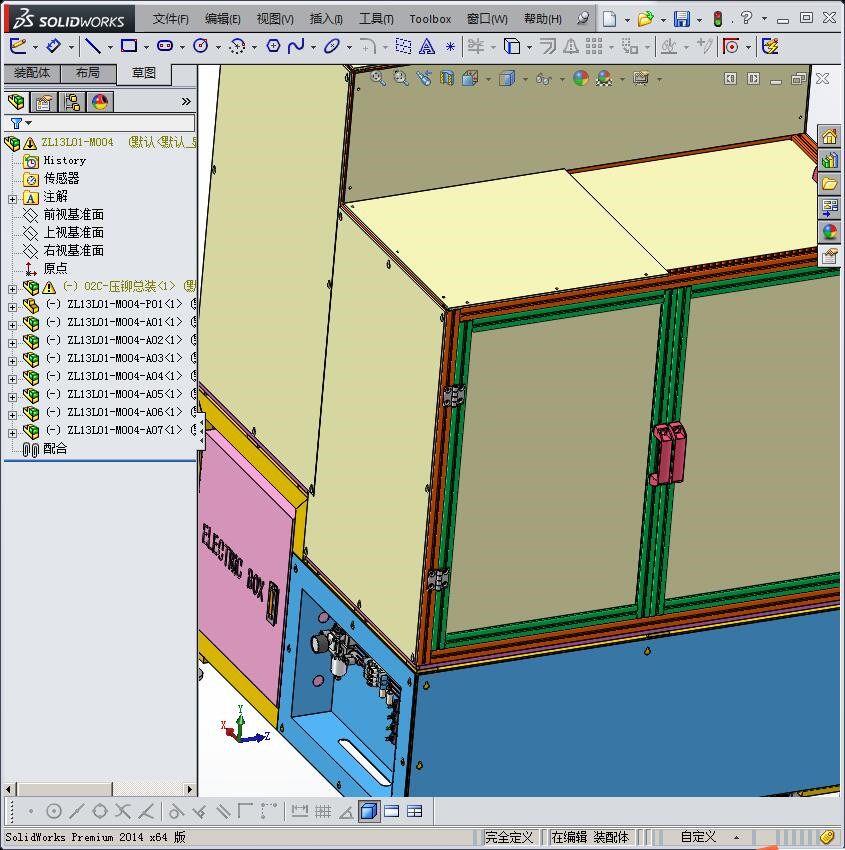Viewport: 845px width, 850px height.
Task: Click the right arrow of panel scrollbar
Action: [189, 789]
